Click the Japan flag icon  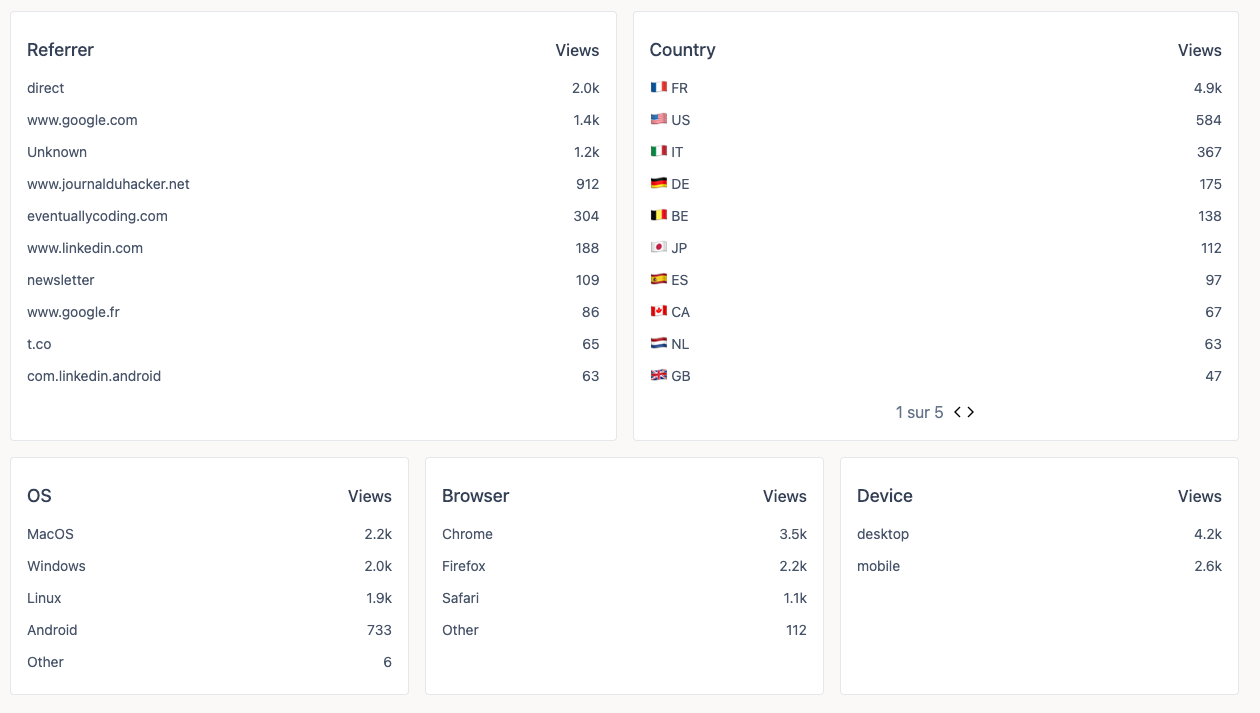pyautogui.click(x=657, y=248)
